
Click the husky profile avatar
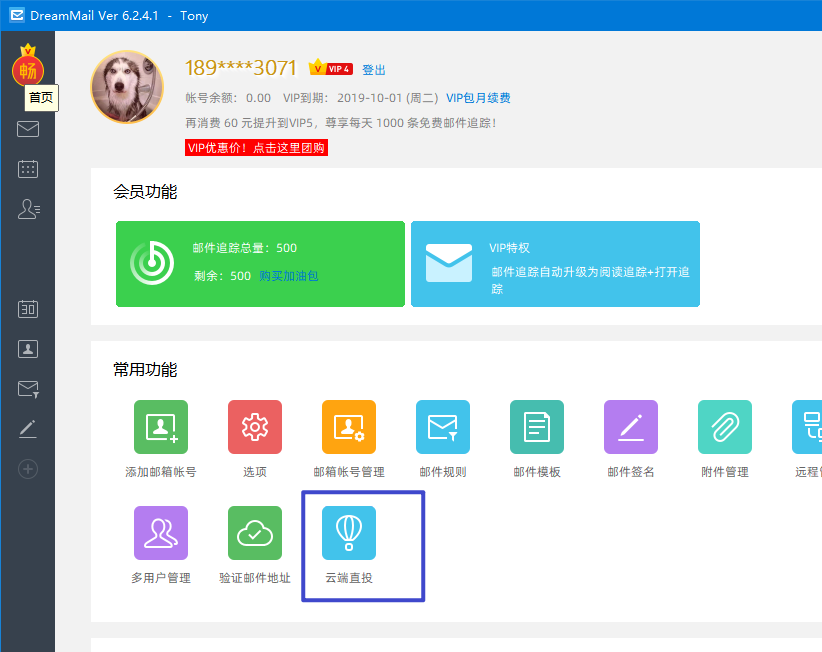click(x=127, y=87)
